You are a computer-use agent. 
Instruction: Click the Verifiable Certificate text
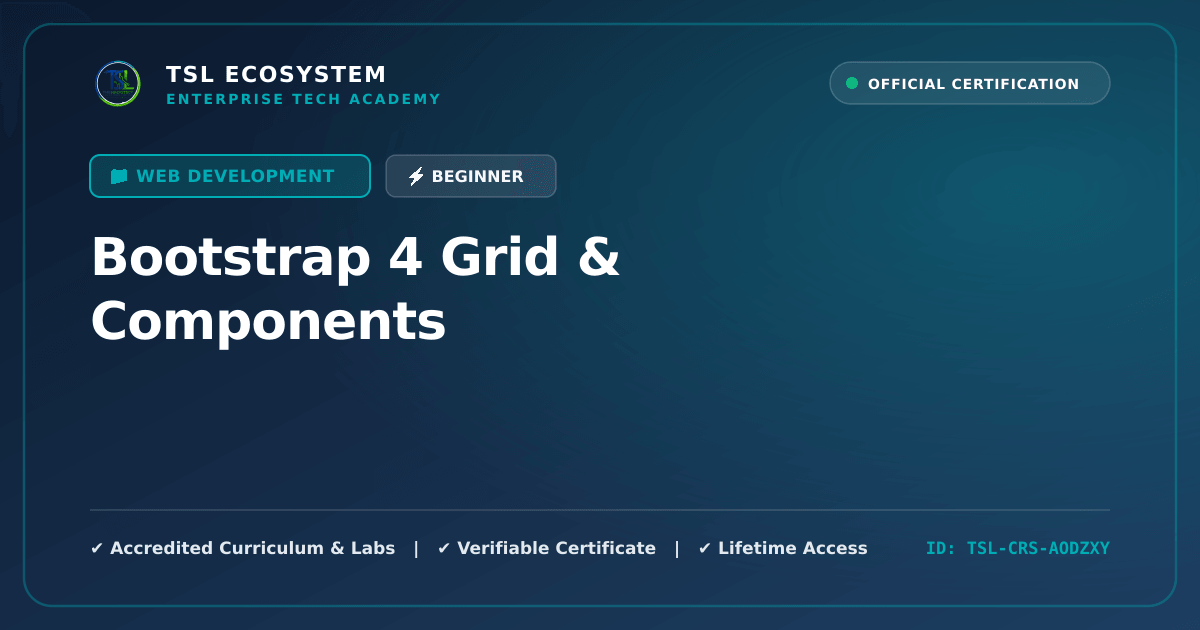[556, 548]
